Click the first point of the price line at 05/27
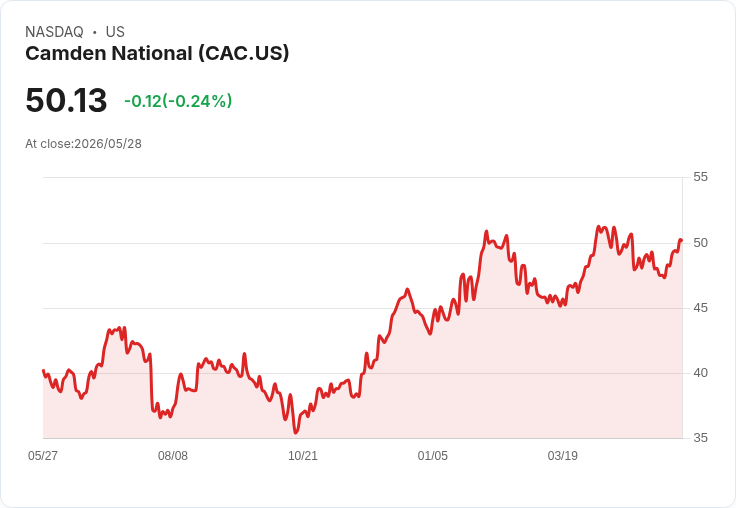 tap(43, 370)
